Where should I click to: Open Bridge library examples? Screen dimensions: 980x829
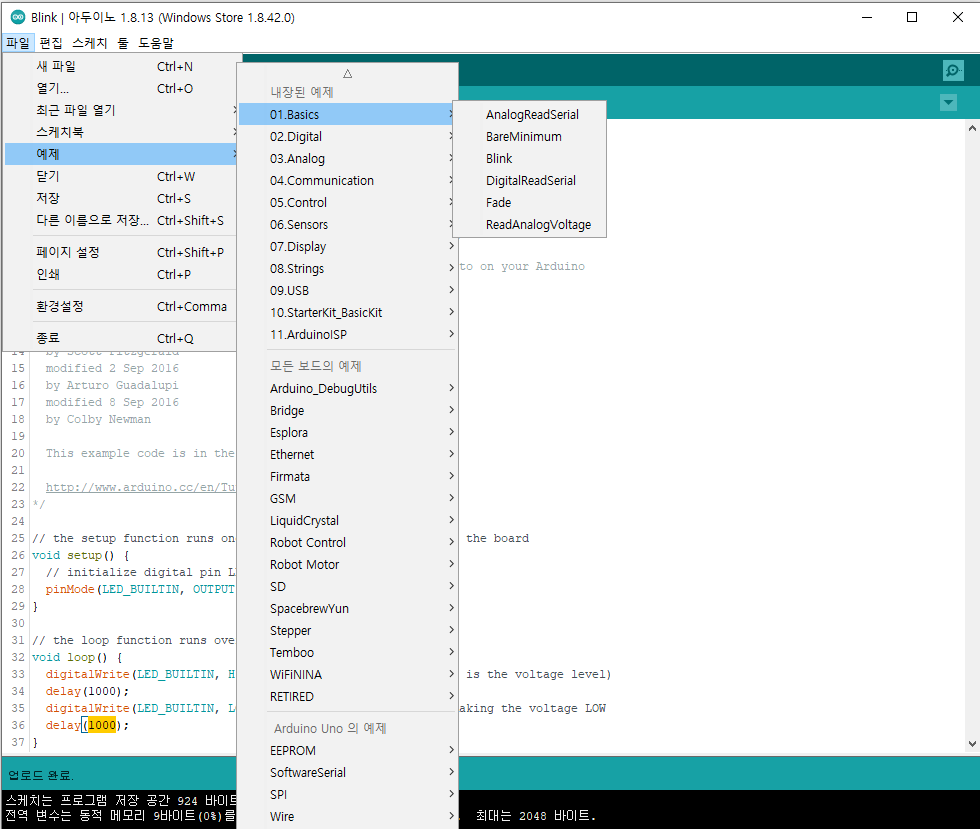pyautogui.click(x=348, y=410)
